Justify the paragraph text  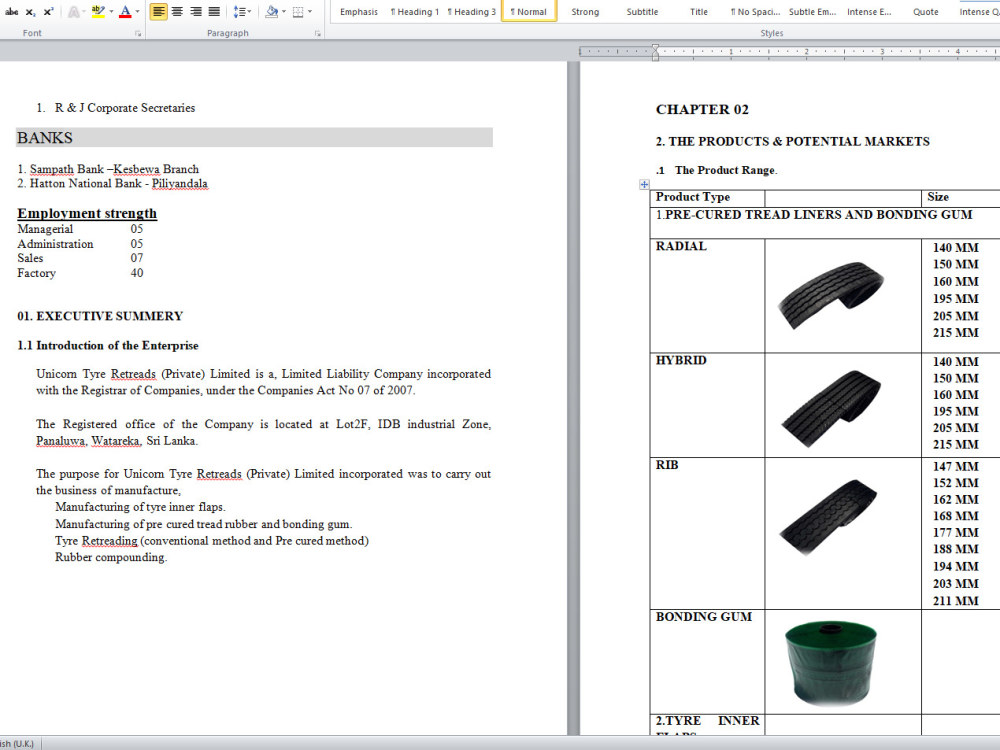(214, 11)
